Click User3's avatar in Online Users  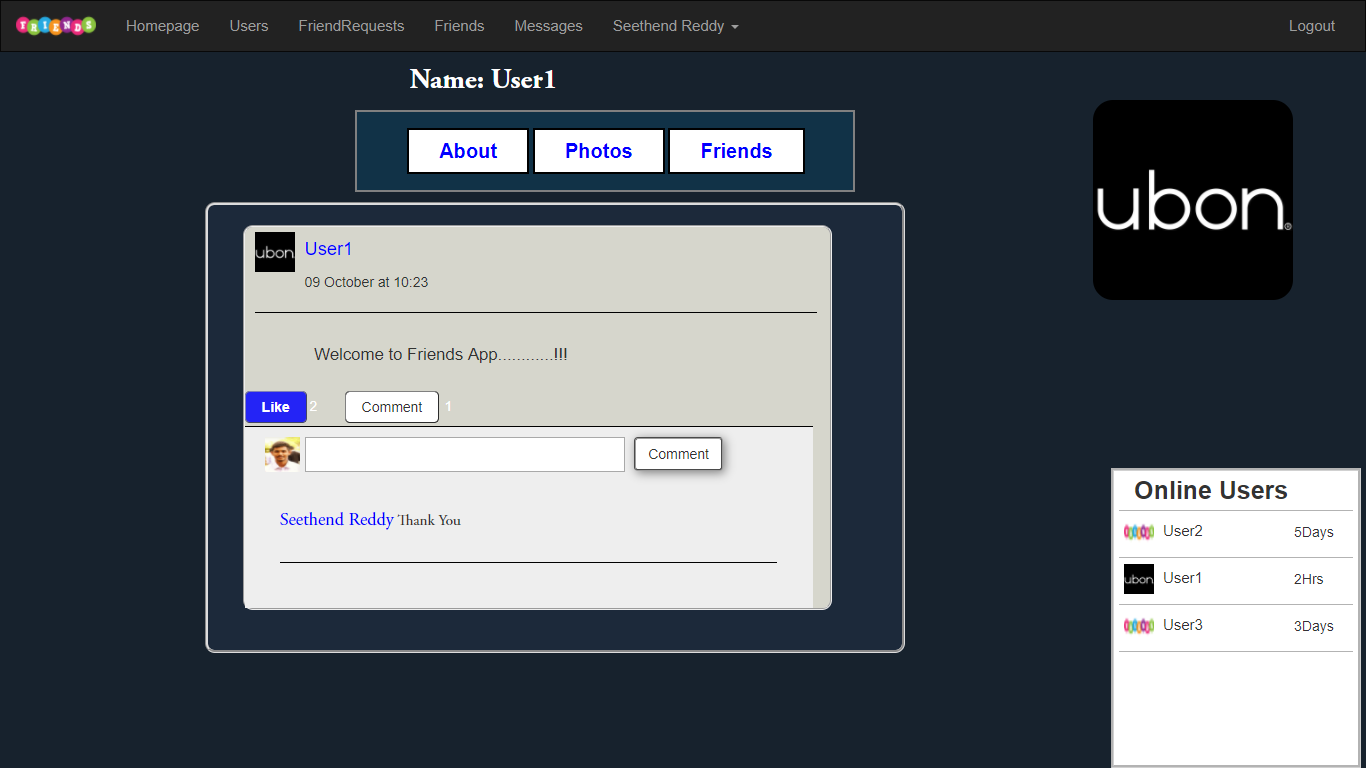pyautogui.click(x=1139, y=626)
